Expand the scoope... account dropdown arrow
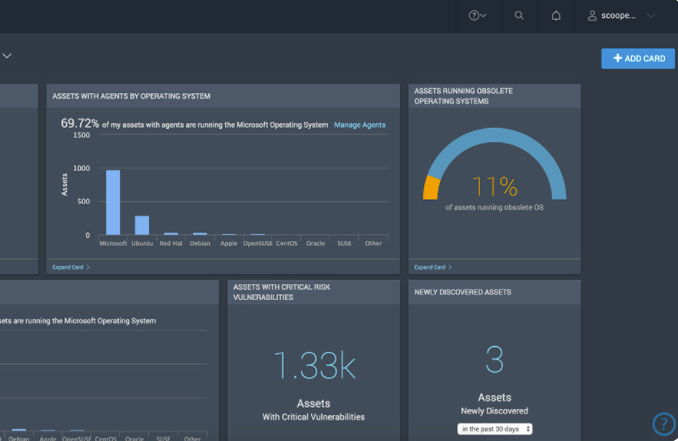 point(651,16)
